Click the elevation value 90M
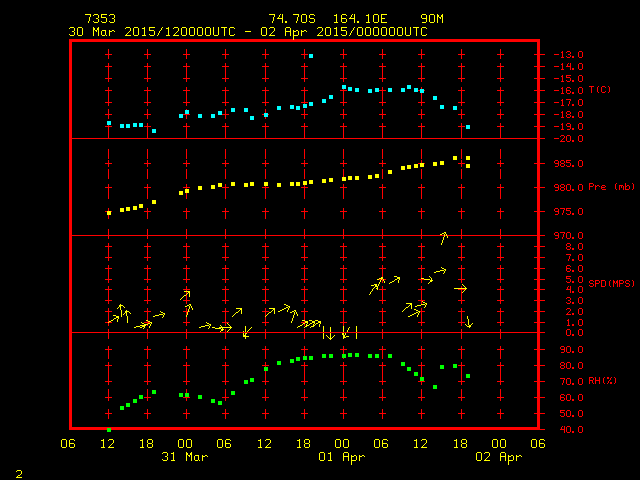 [432, 19]
